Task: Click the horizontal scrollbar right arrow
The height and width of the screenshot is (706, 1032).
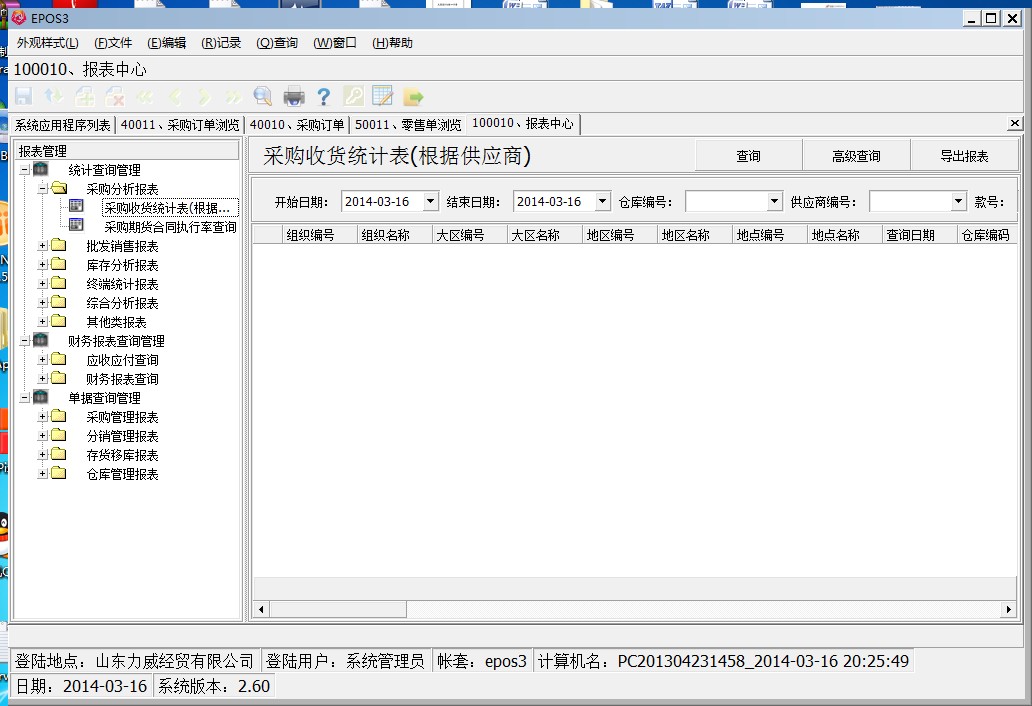Action: 1009,609
